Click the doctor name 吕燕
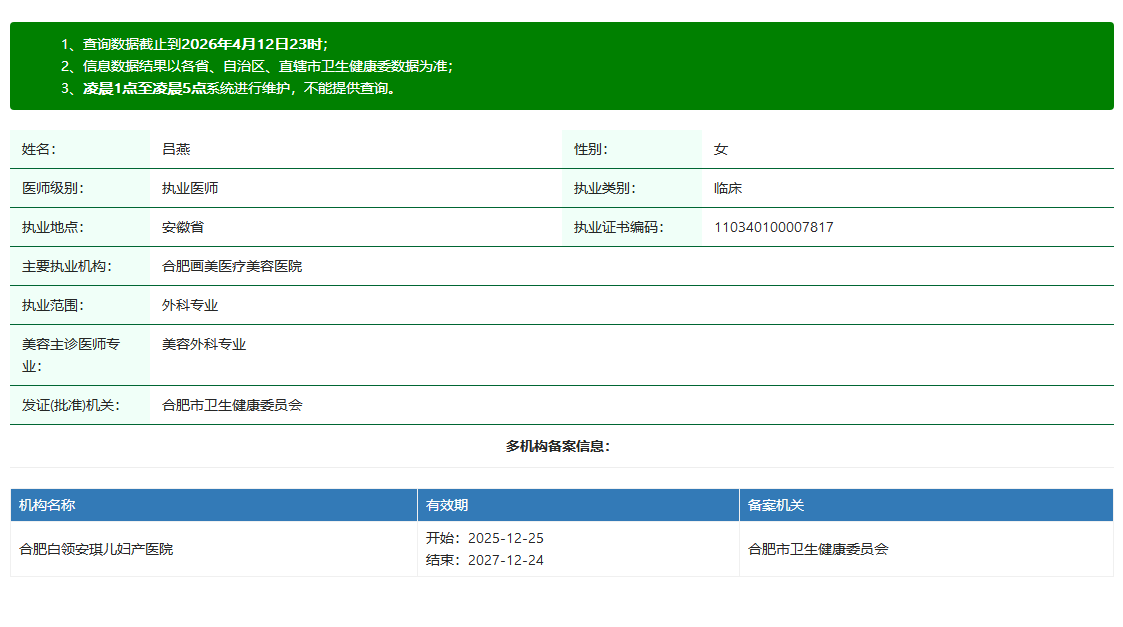The width and height of the screenshot is (1123, 627). (176, 149)
